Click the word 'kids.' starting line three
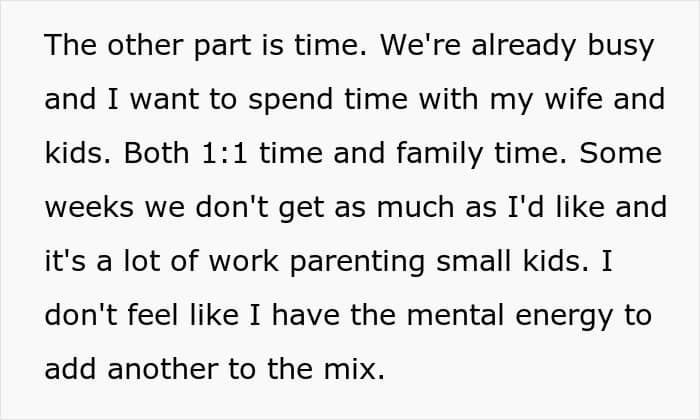Viewport: 700px width, 420px height. pyautogui.click(x=78, y=153)
